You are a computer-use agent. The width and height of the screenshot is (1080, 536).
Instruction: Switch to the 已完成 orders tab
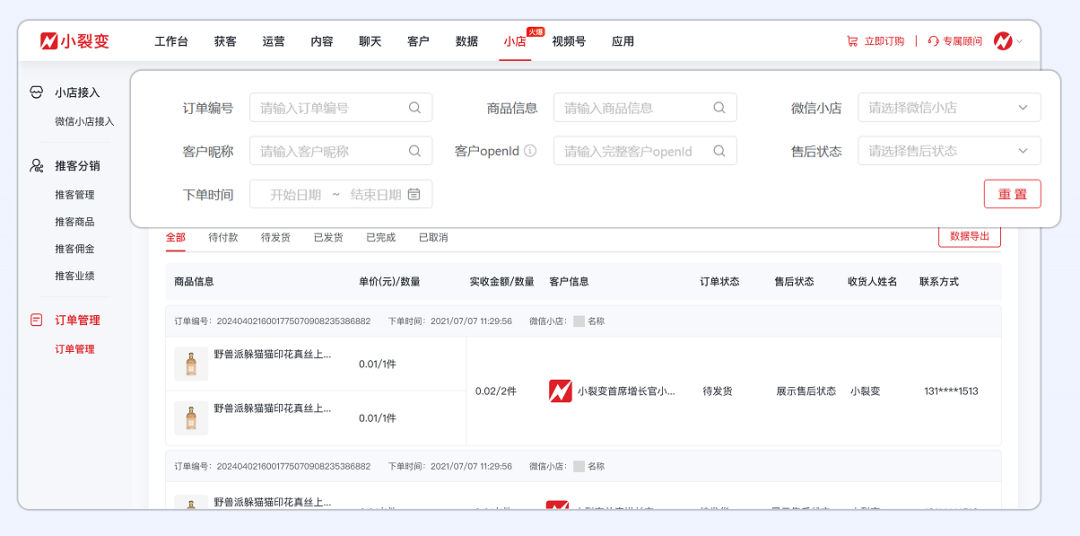coord(381,238)
